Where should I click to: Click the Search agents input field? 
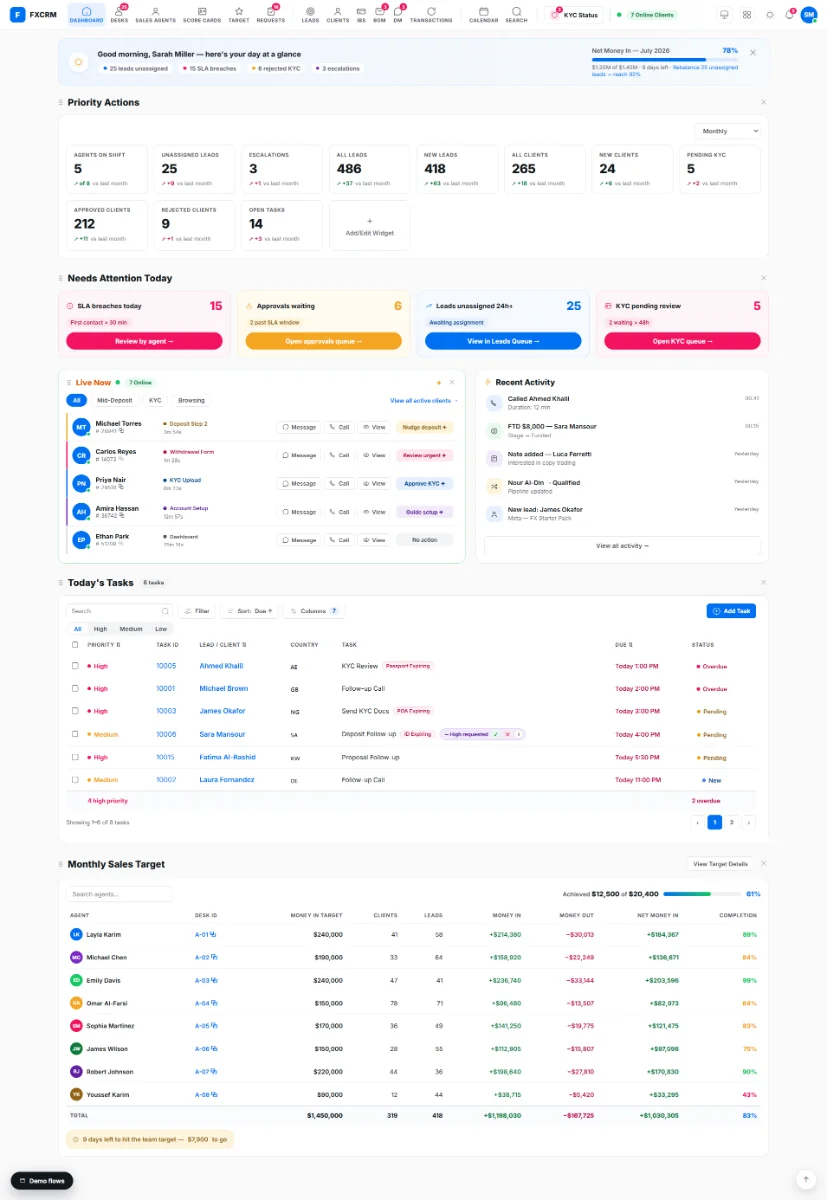(119, 894)
